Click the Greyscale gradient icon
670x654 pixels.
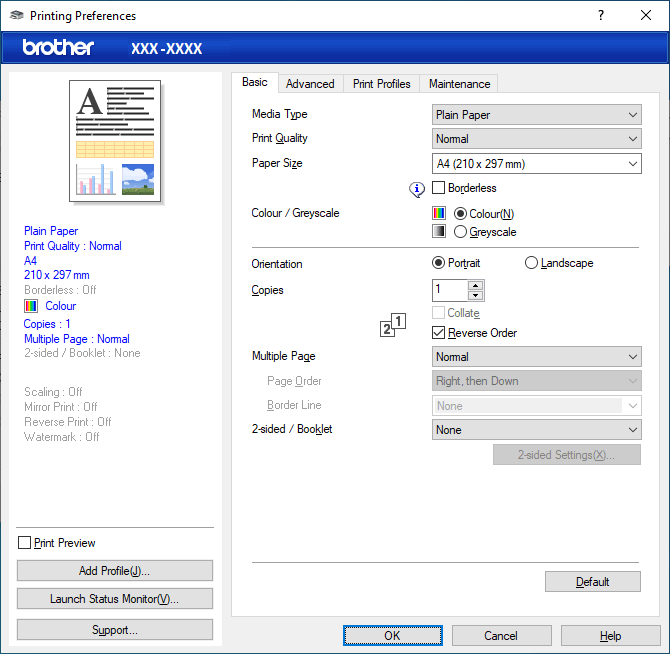(439, 231)
